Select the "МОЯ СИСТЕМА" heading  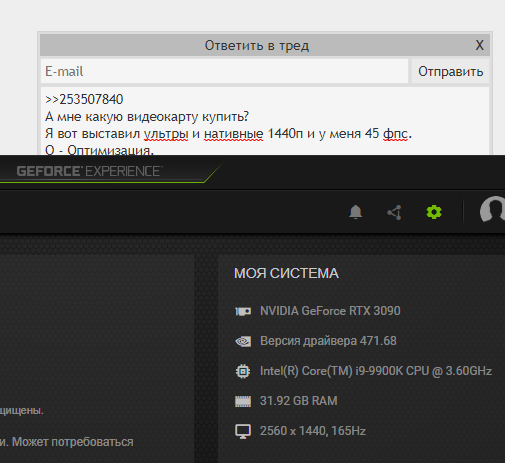point(286,273)
